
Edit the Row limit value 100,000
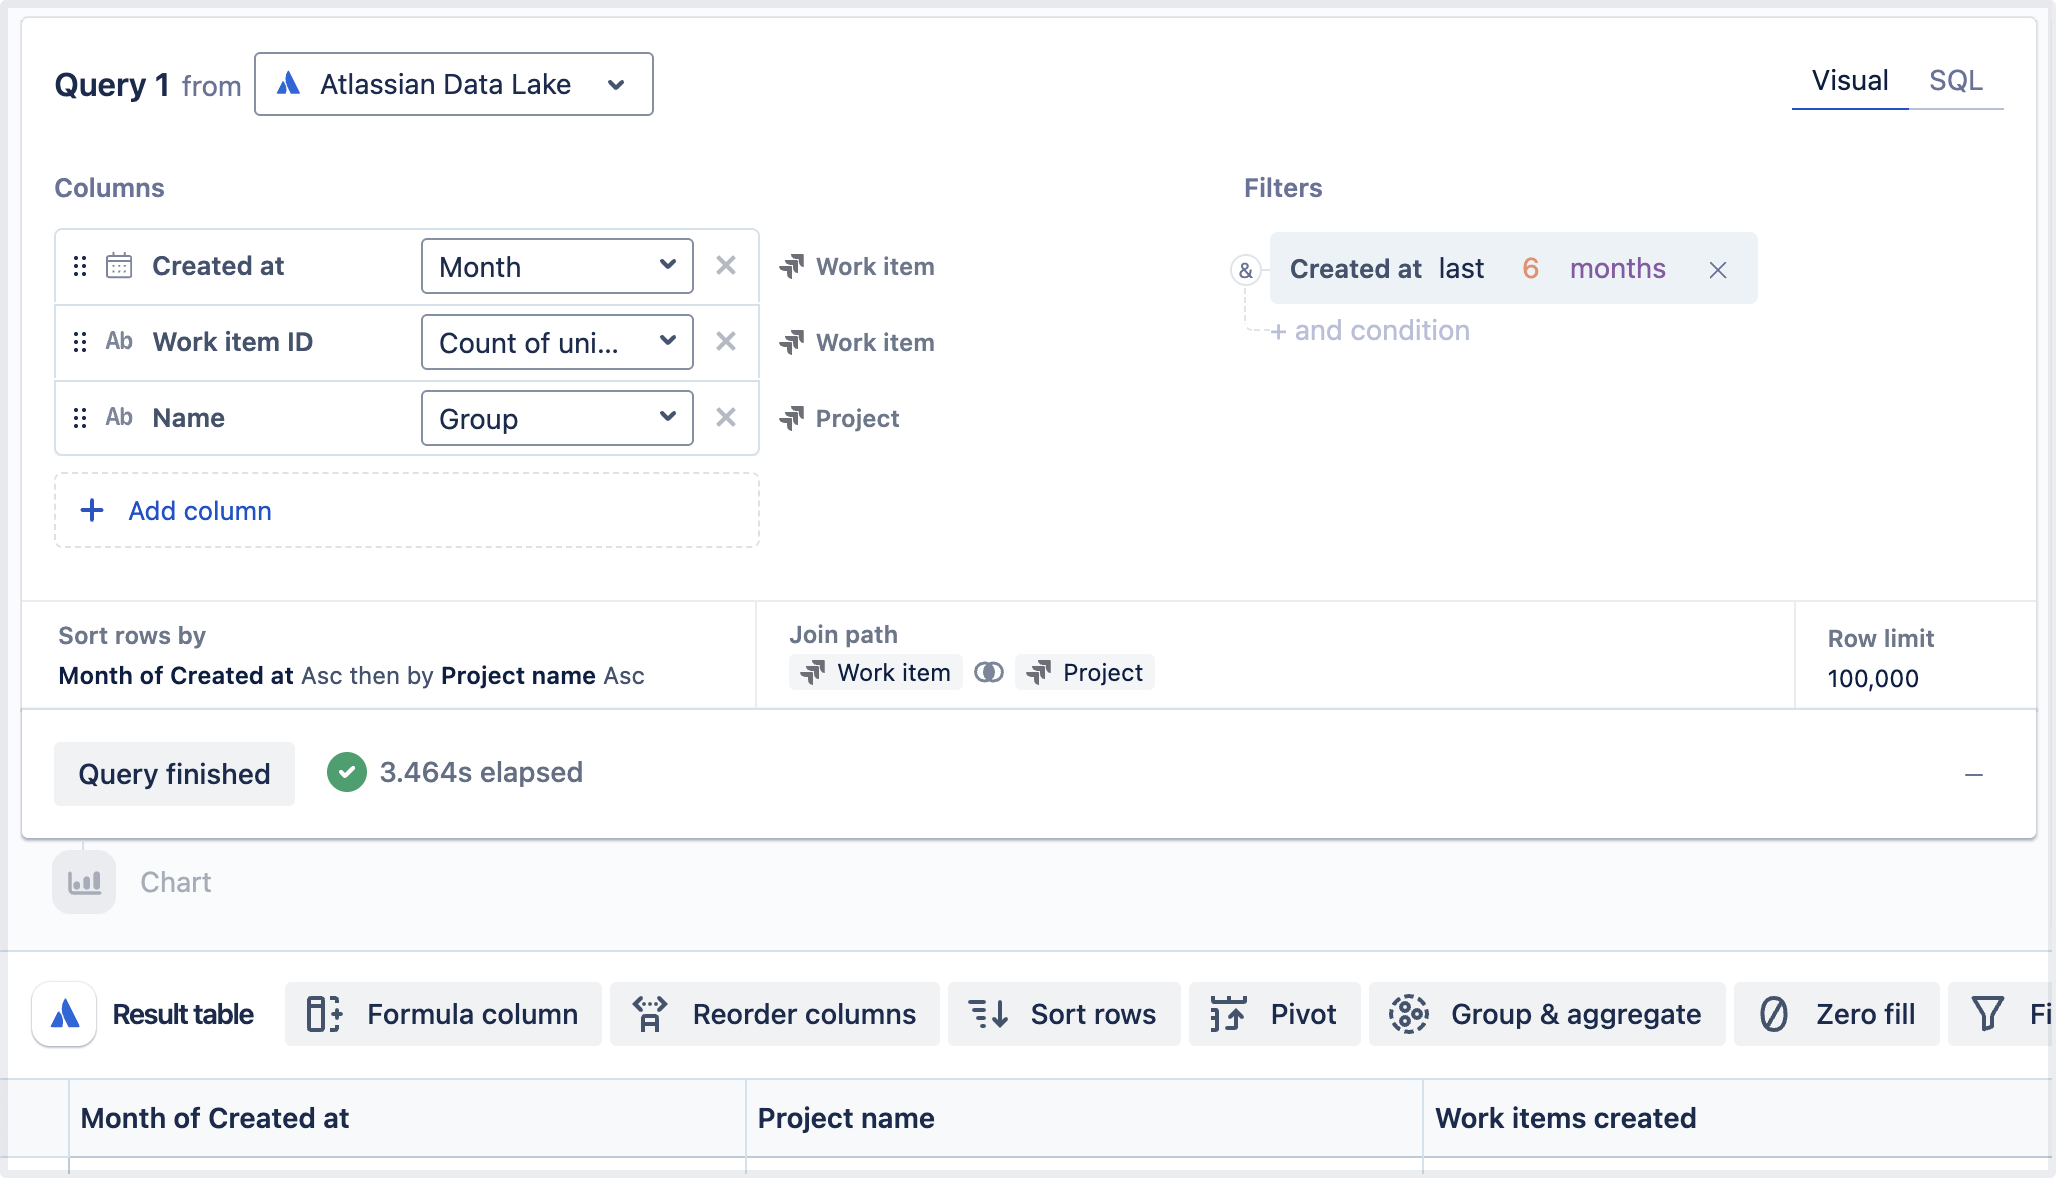pos(1873,679)
